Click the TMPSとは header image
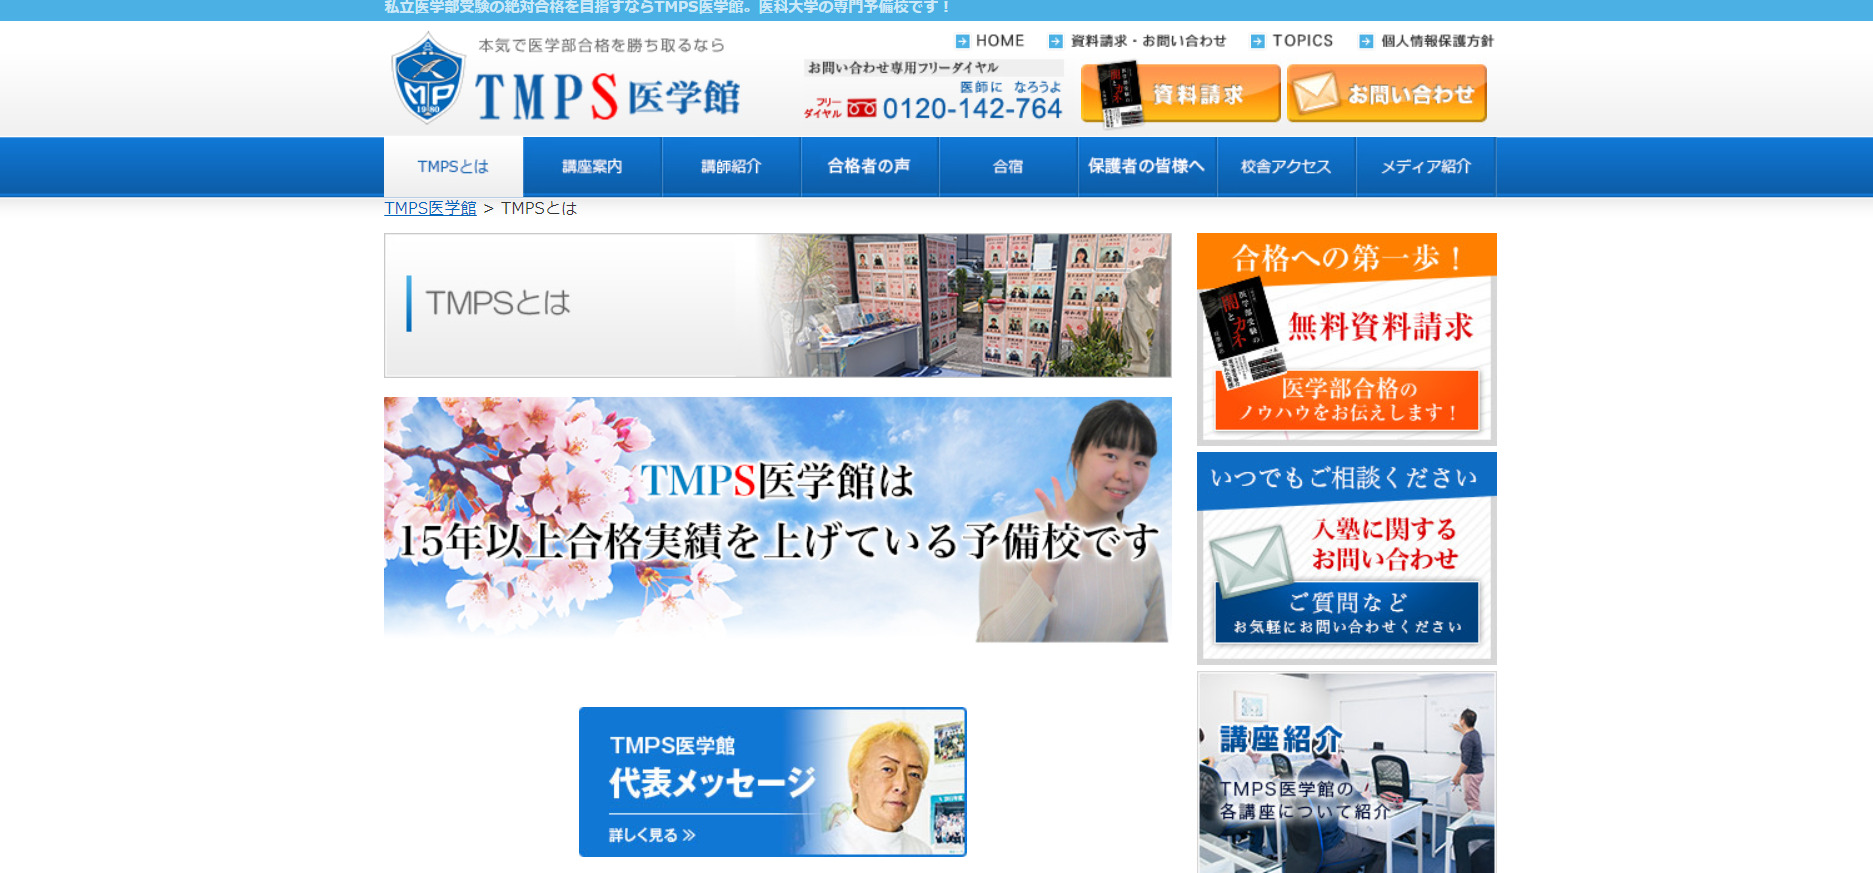Screen dimensions: 1873x873 778,305
